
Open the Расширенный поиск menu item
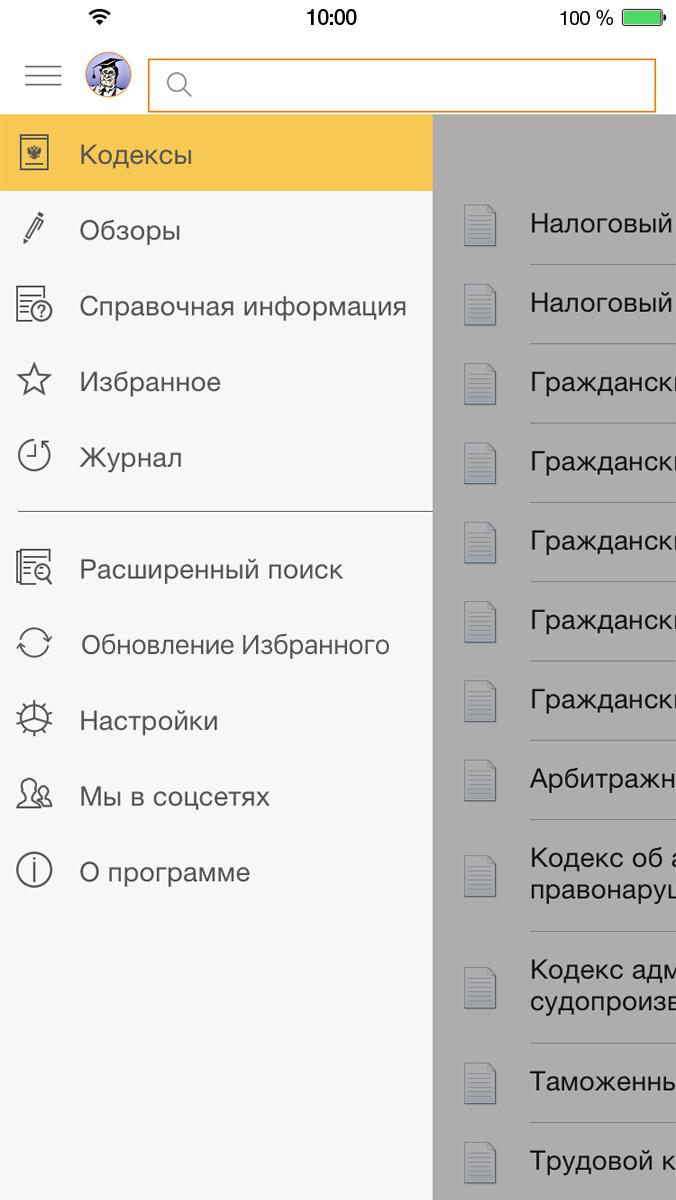click(211, 569)
